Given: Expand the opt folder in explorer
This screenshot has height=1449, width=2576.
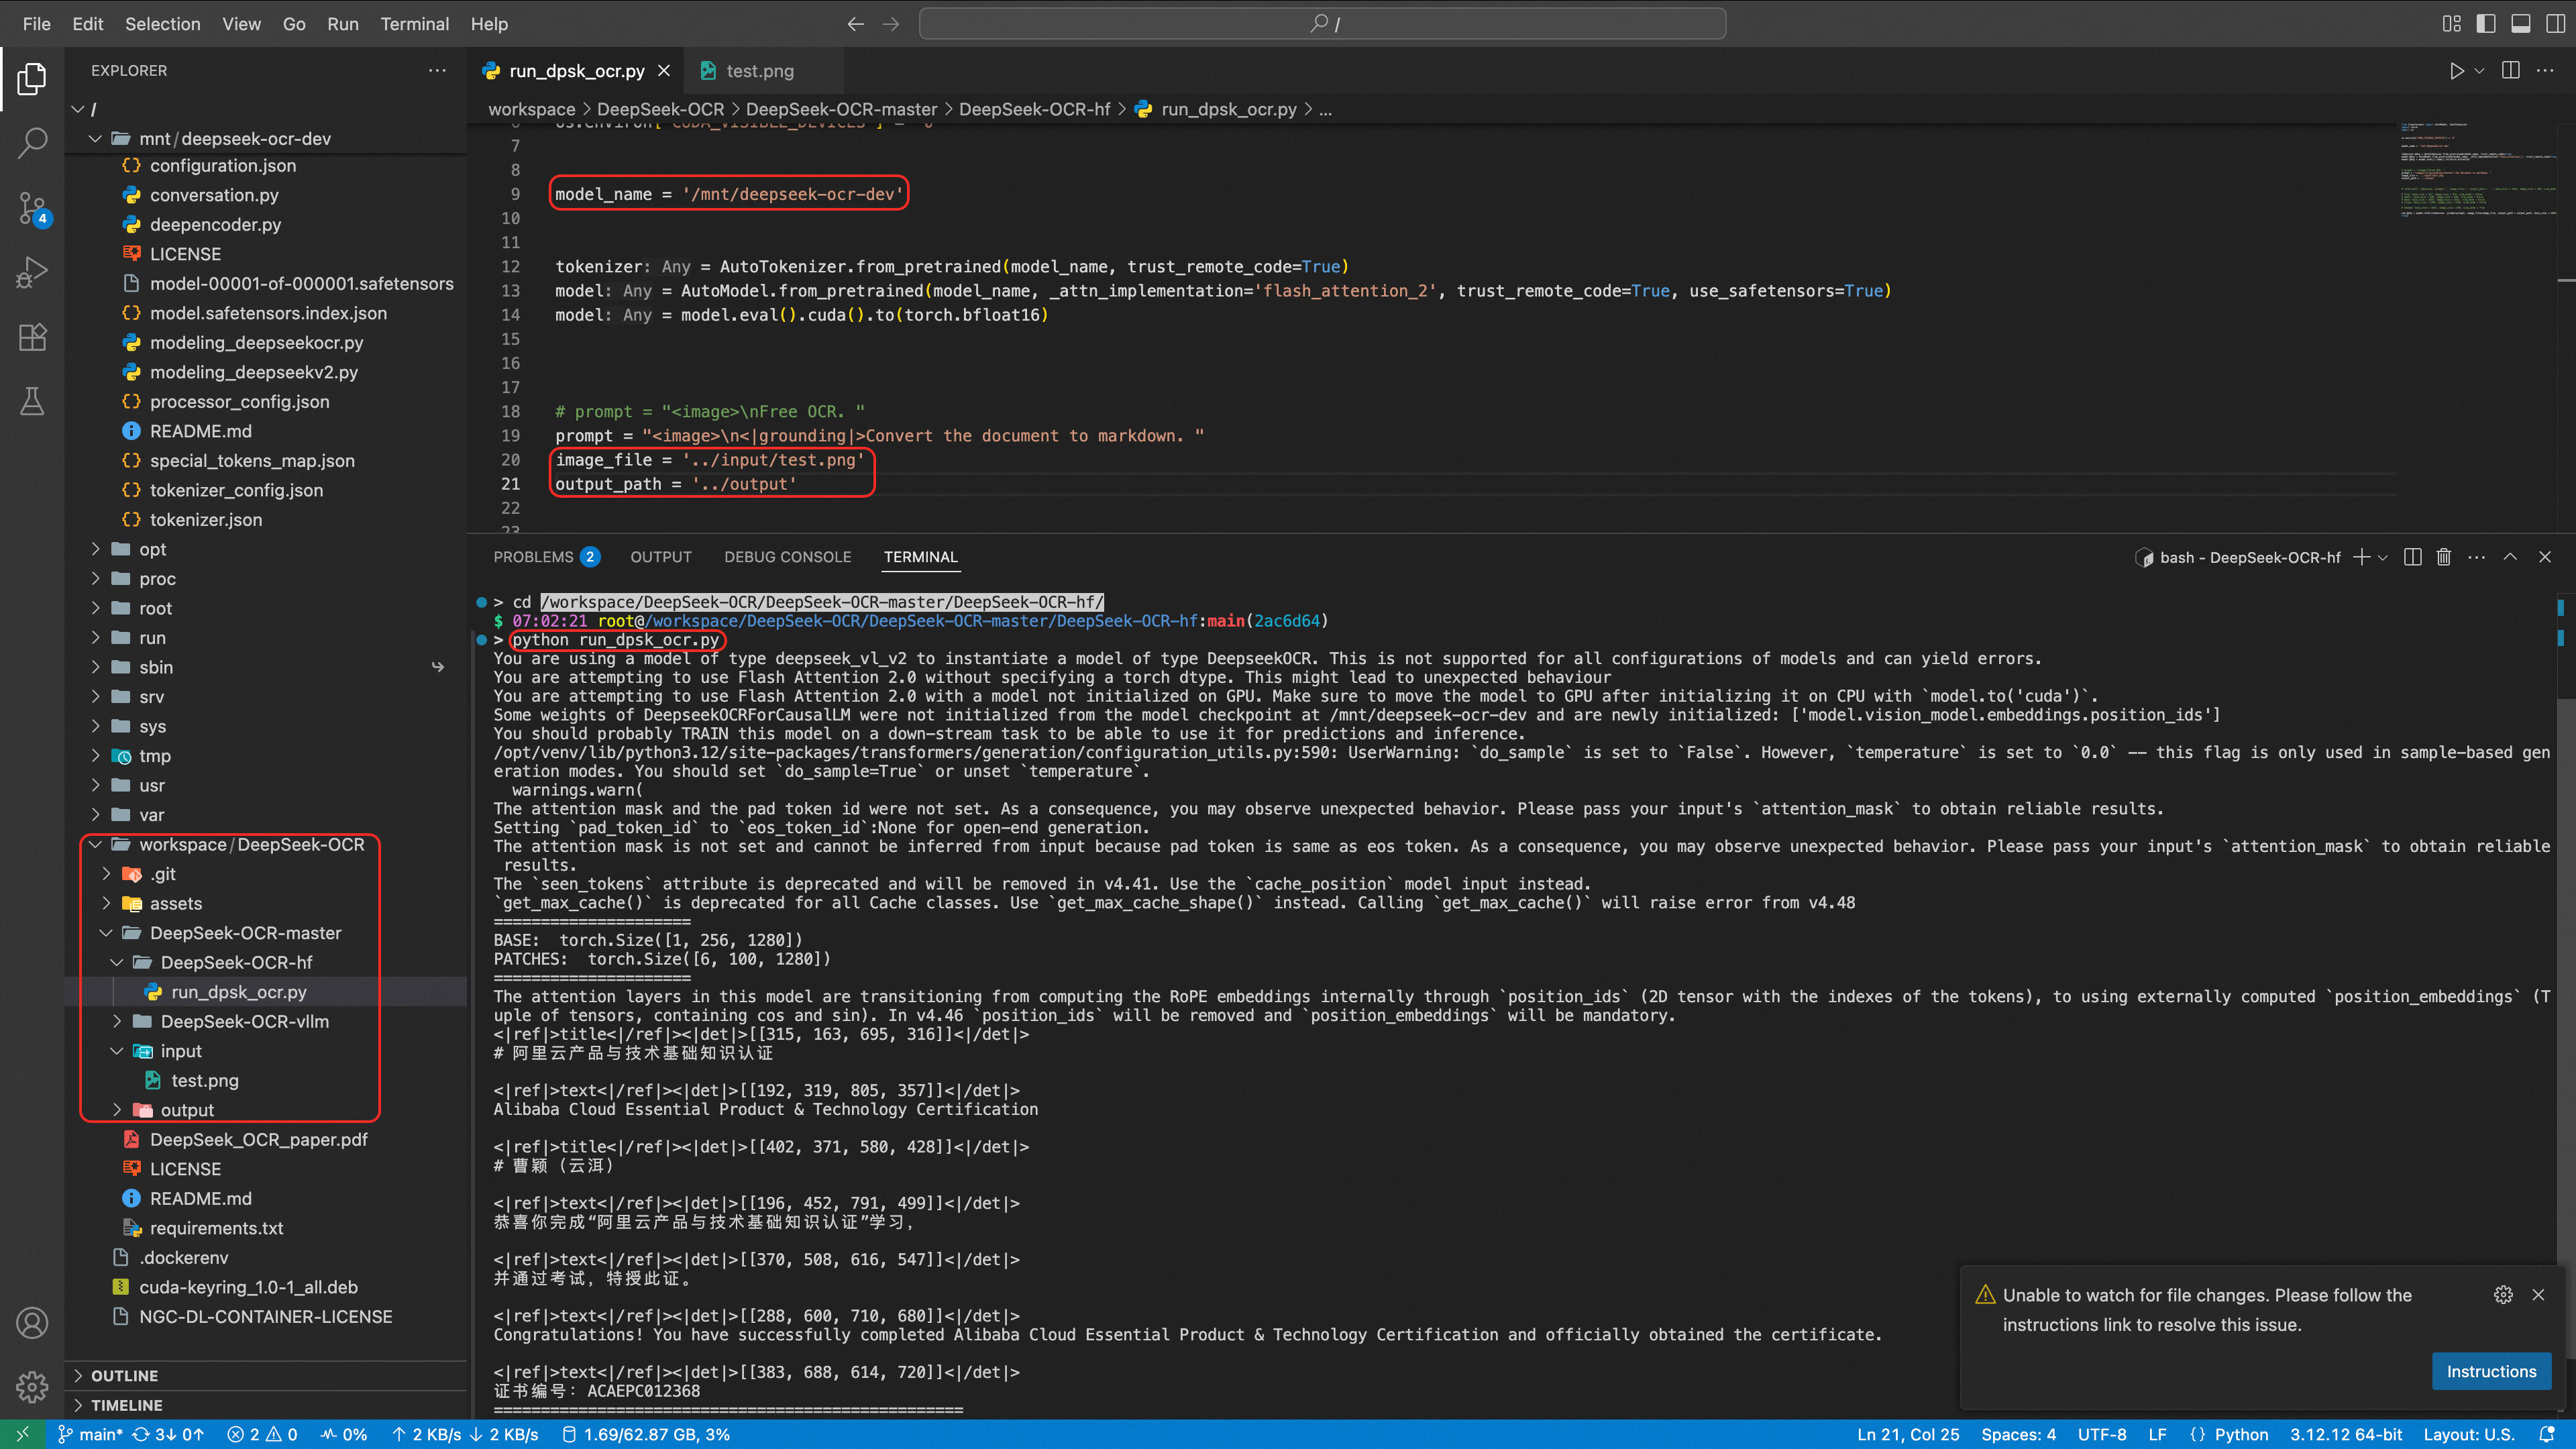Looking at the screenshot, I should (152, 549).
